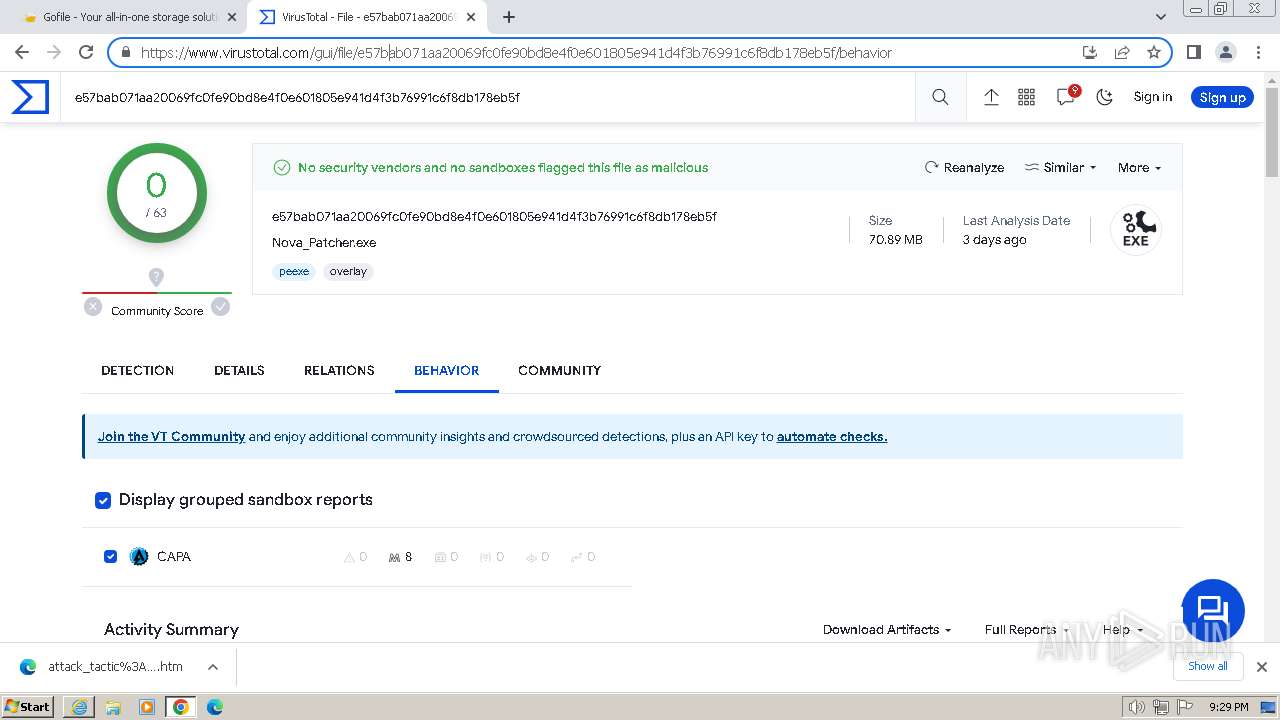Image resolution: width=1280 pixels, height=720 pixels.
Task: Expand download item options chevron
Action: (x=213, y=667)
